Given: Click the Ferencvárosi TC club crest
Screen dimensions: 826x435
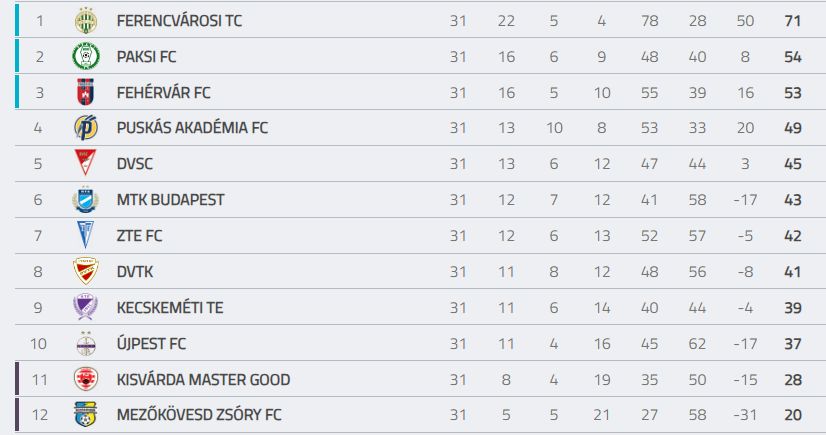Looking at the screenshot, I should [x=85, y=21].
